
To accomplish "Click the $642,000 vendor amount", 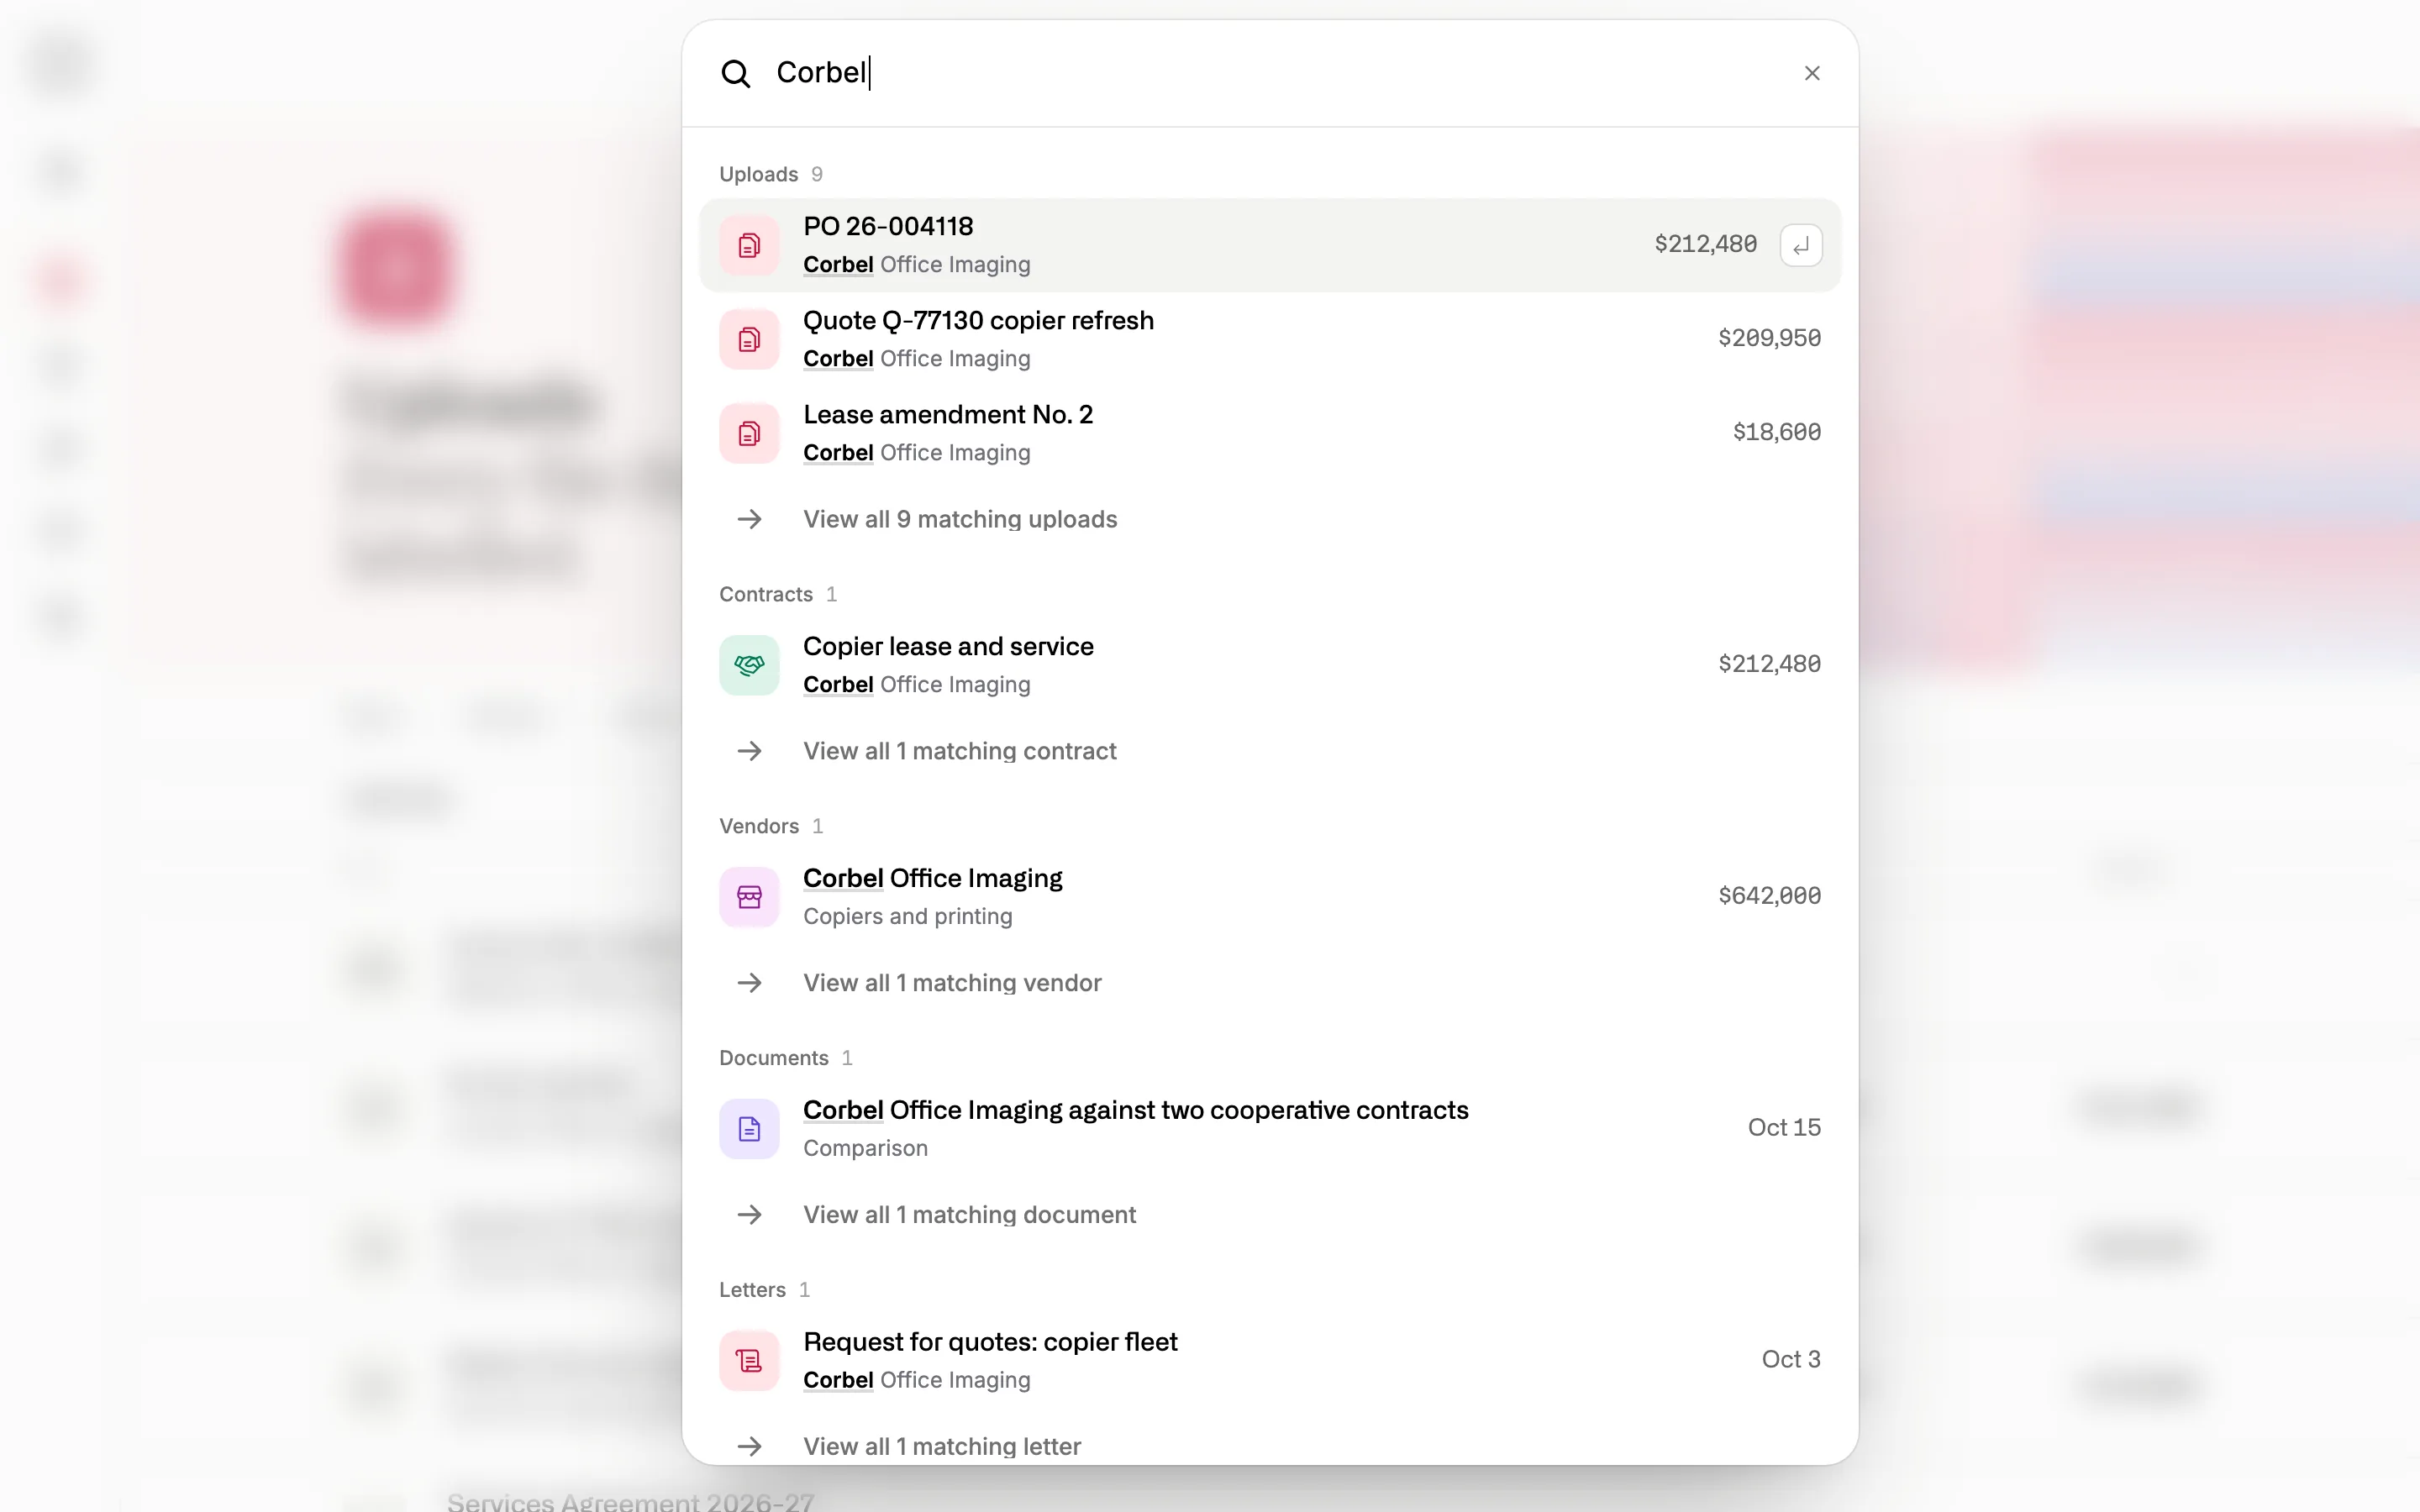I will 1769,896.
